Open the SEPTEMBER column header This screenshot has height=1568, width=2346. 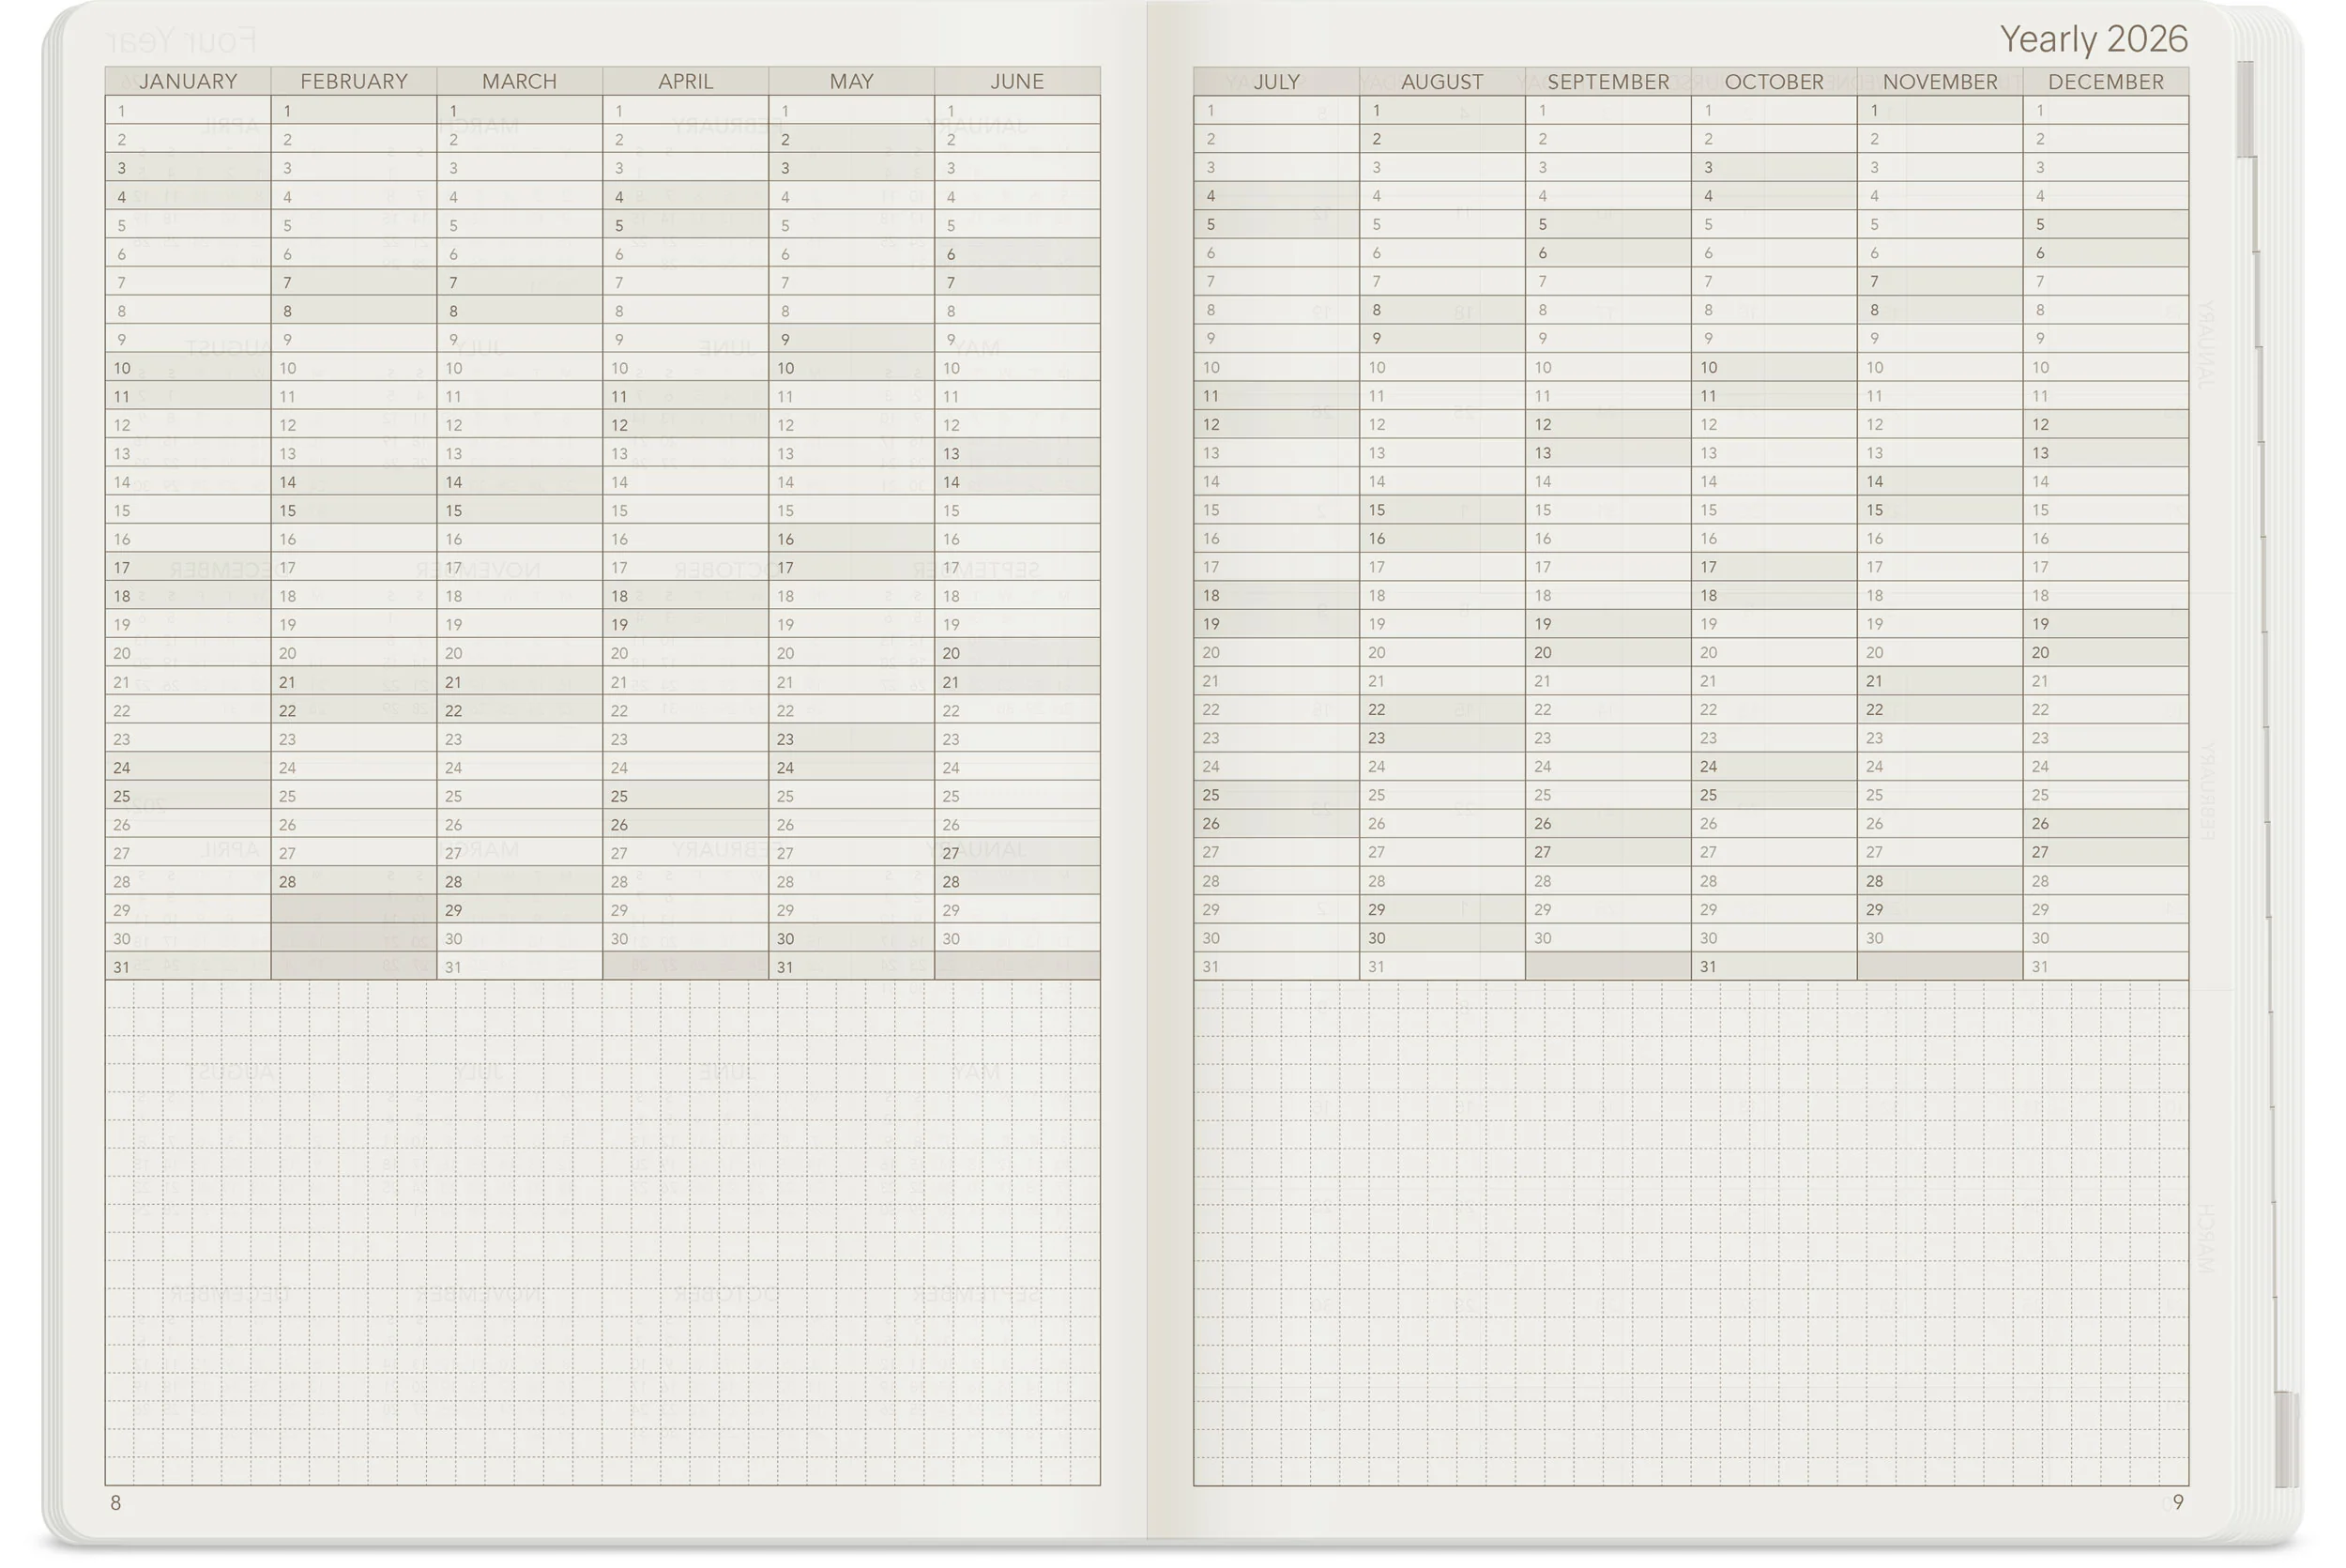tap(1608, 81)
